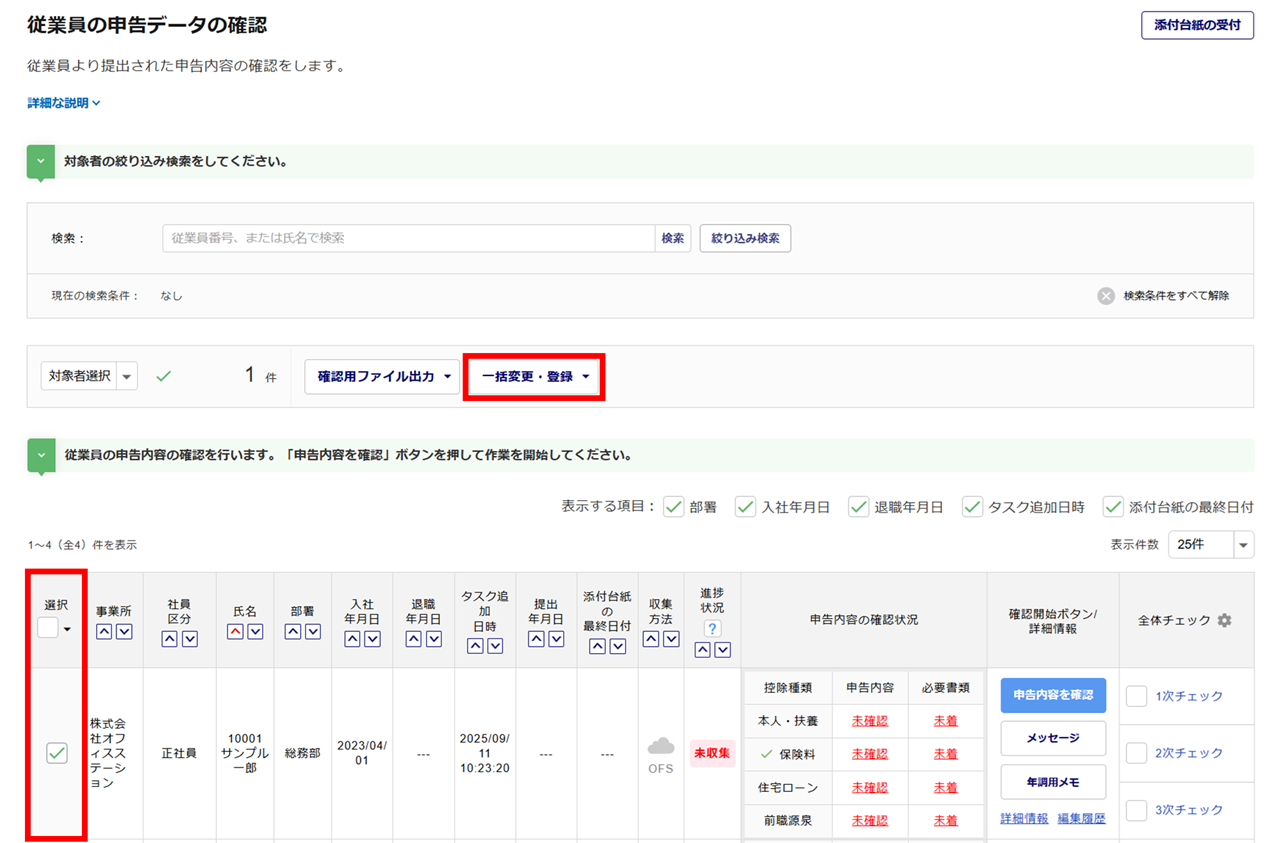Click the OFS cloud icon in 収集方法 column
Image resolution: width=1280 pixels, height=843 pixels.
tap(660, 747)
